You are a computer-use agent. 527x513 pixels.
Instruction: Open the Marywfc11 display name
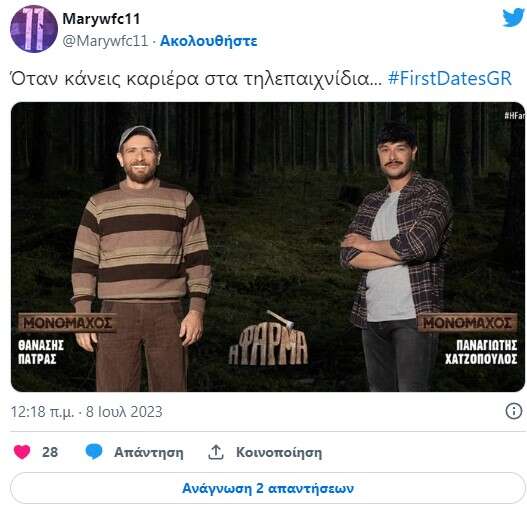pos(101,18)
